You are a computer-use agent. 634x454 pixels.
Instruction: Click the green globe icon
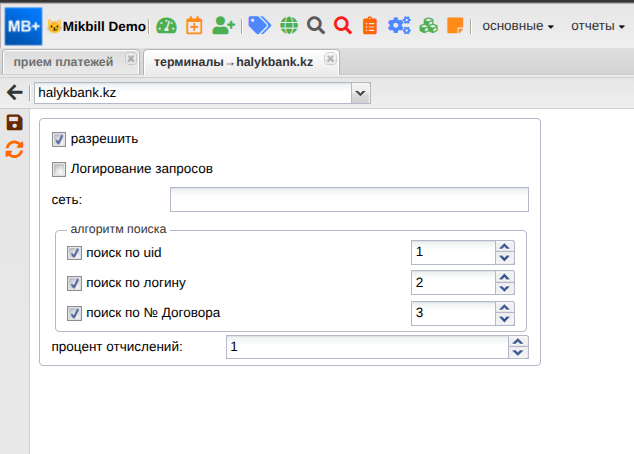point(289,25)
